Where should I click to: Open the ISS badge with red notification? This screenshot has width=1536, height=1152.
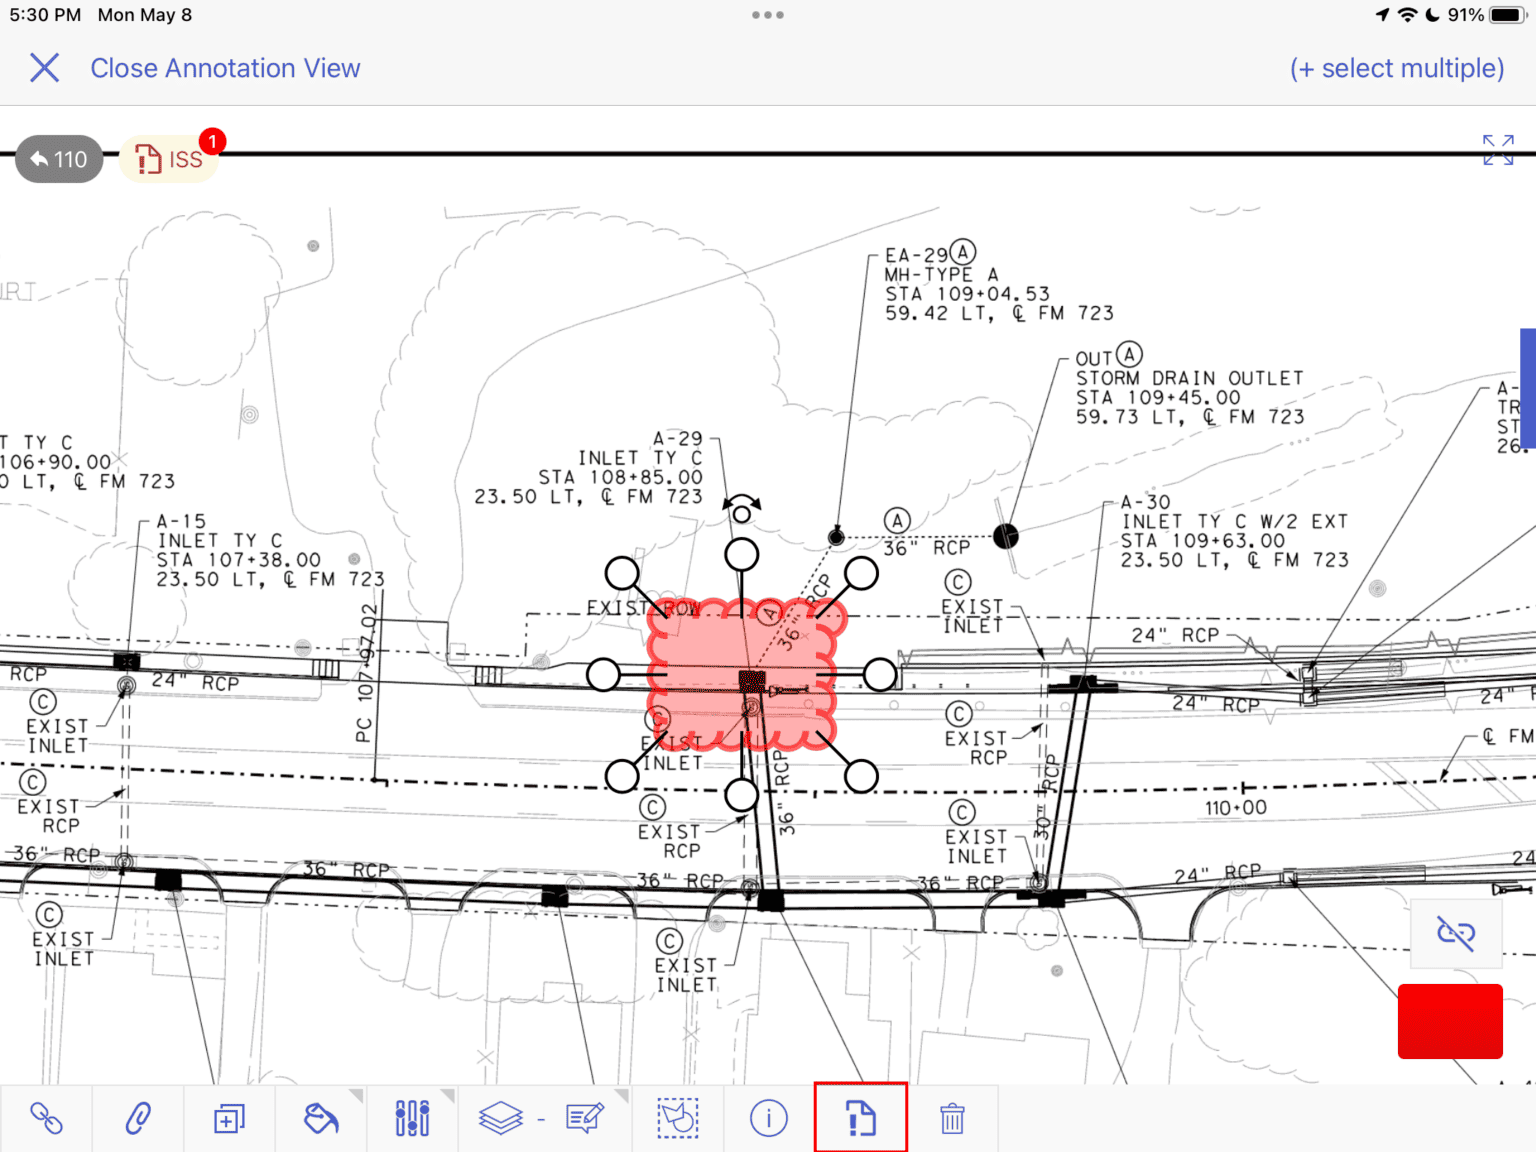coord(169,158)
